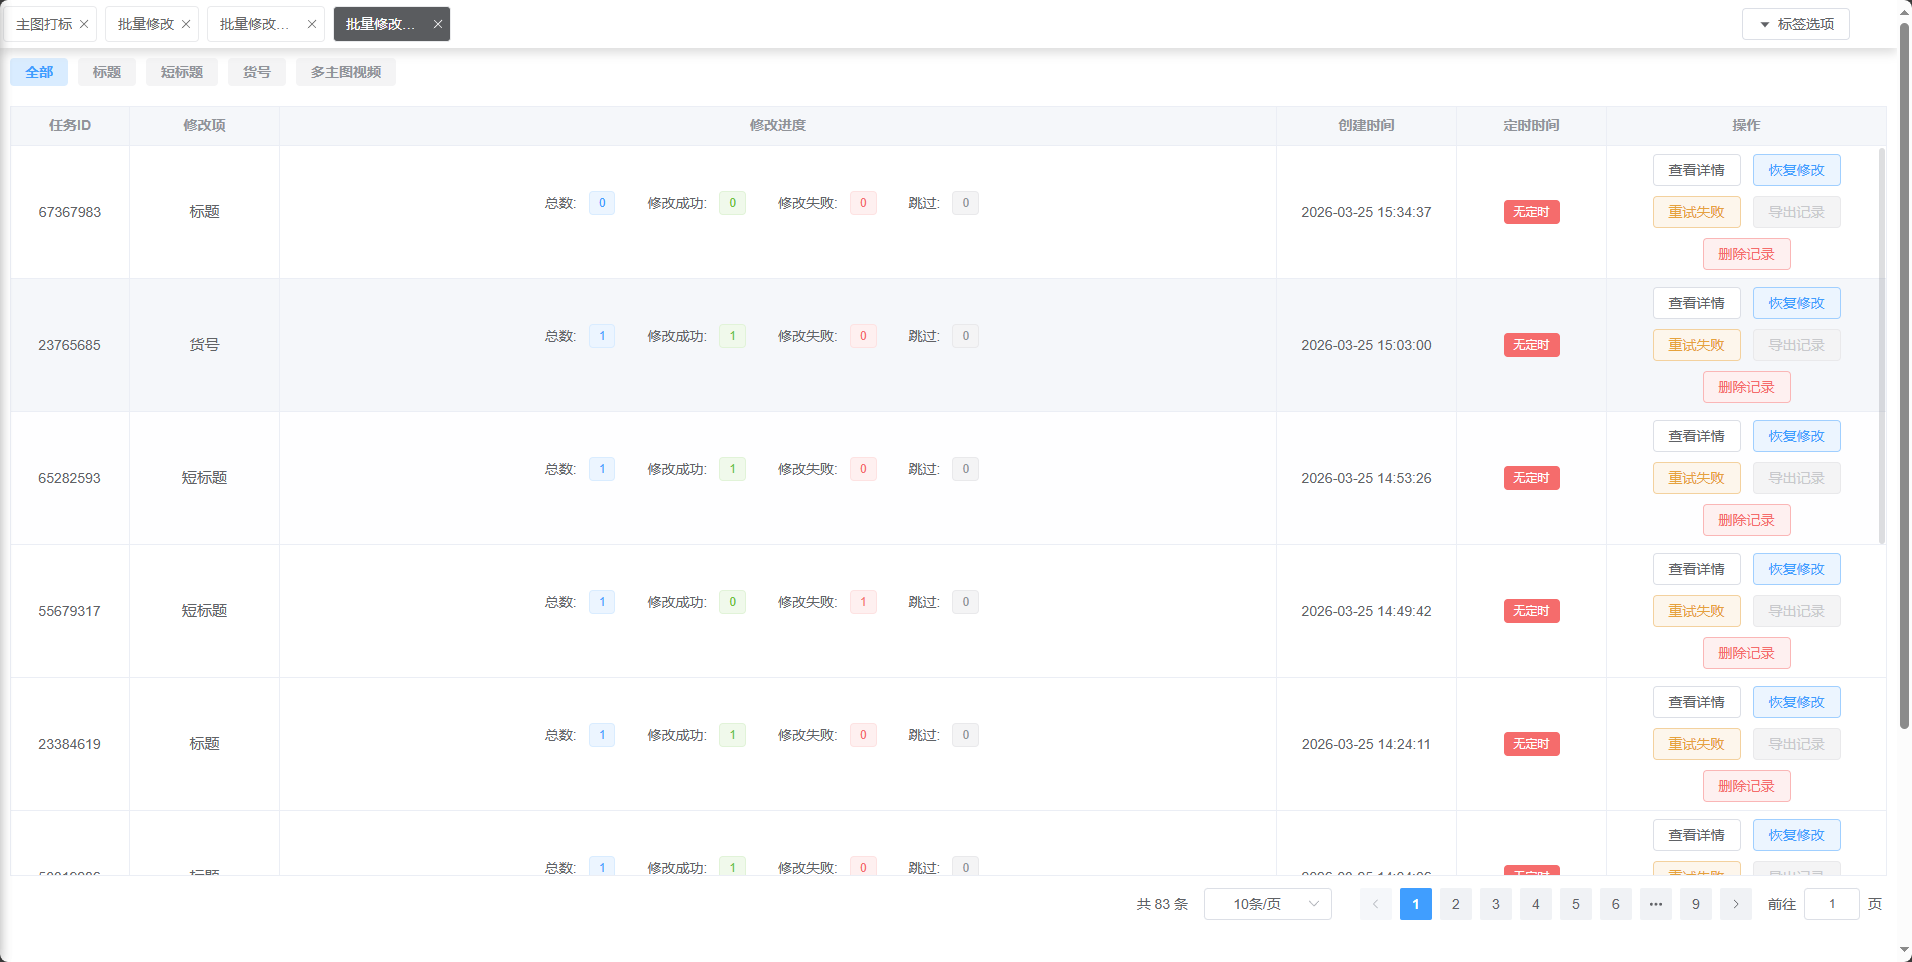Click the main page vertical scrollbar
Viewport: 1912px width, 962px height.
[1904, 400]
